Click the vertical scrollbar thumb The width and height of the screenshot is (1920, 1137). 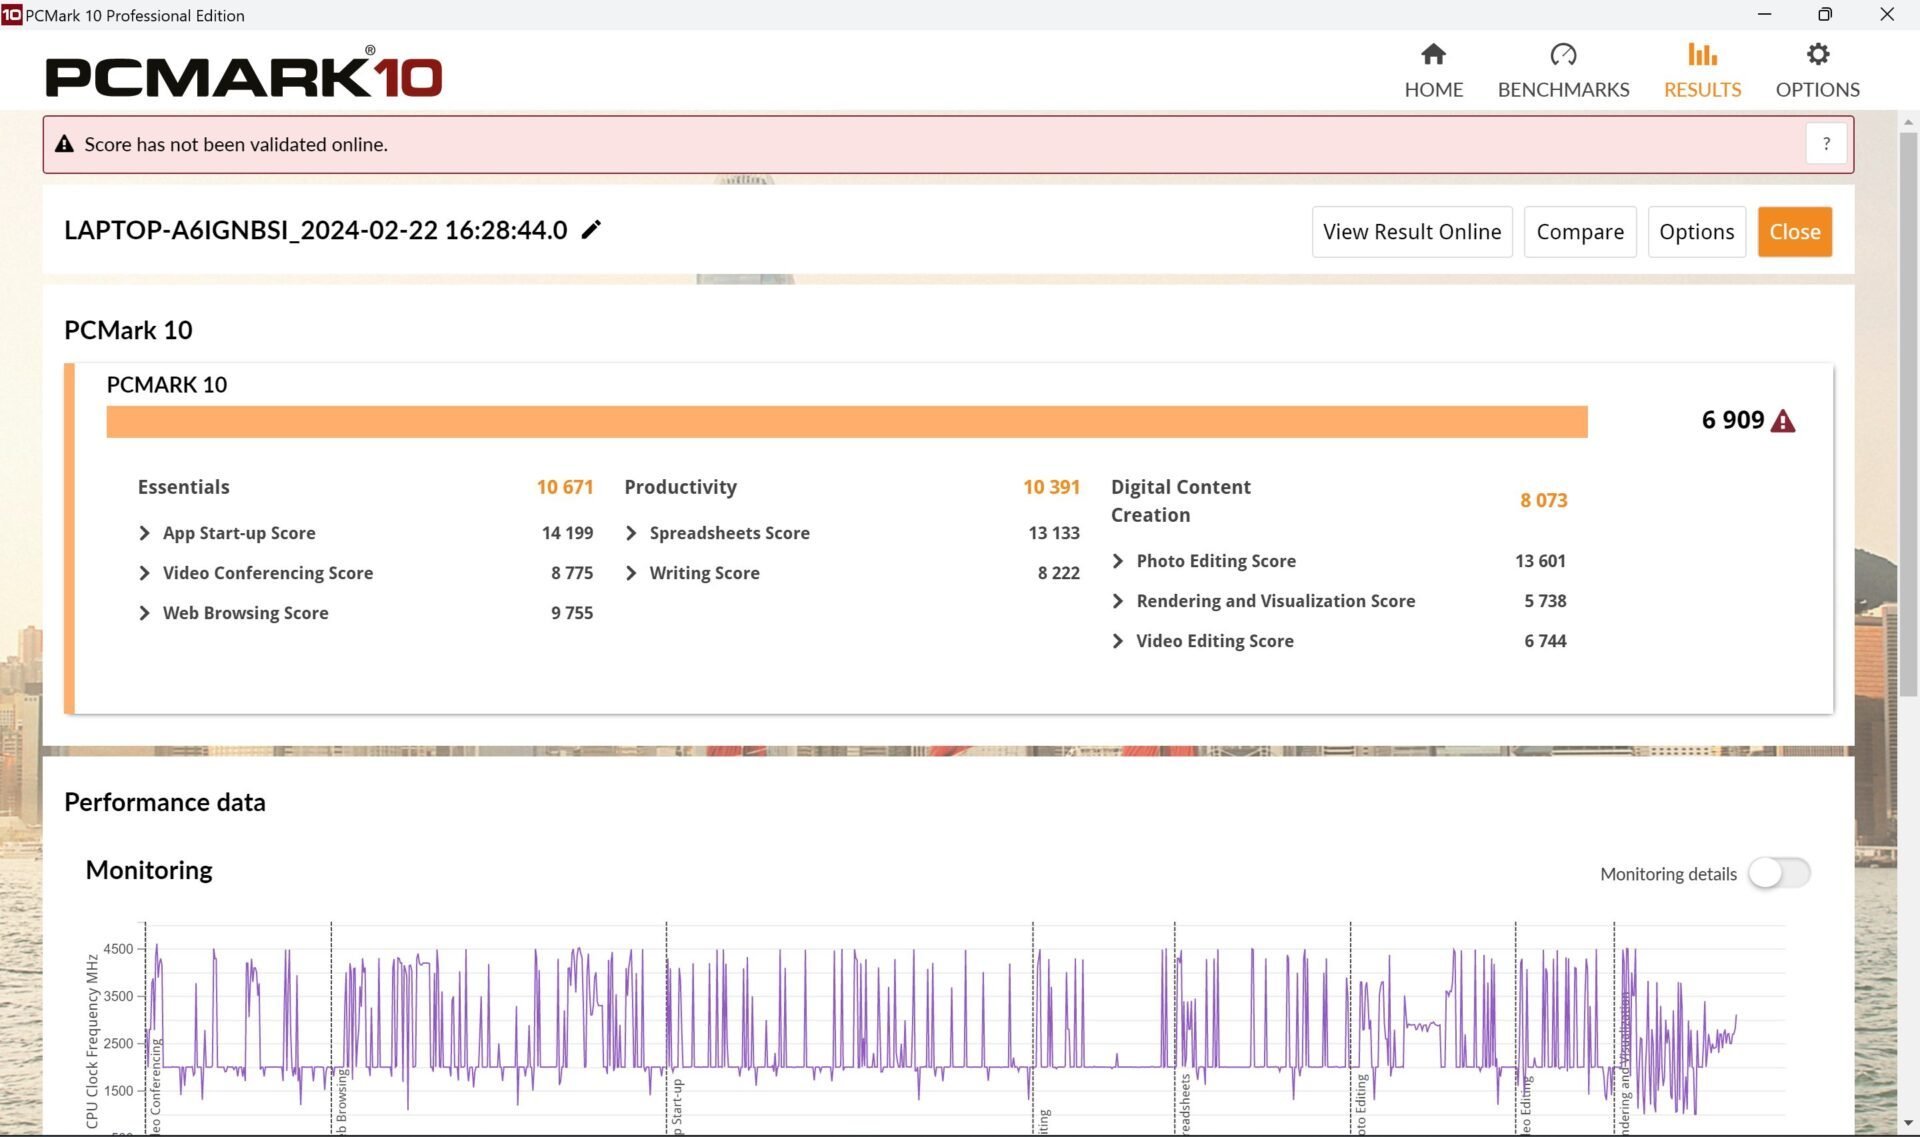[x=1908, y=414]
